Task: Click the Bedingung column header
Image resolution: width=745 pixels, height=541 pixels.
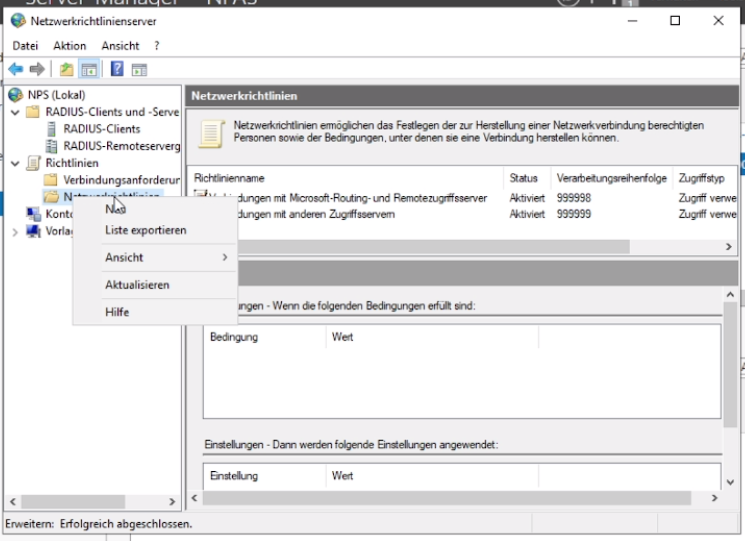Action: pyautogui.click(x=265, y=337)
